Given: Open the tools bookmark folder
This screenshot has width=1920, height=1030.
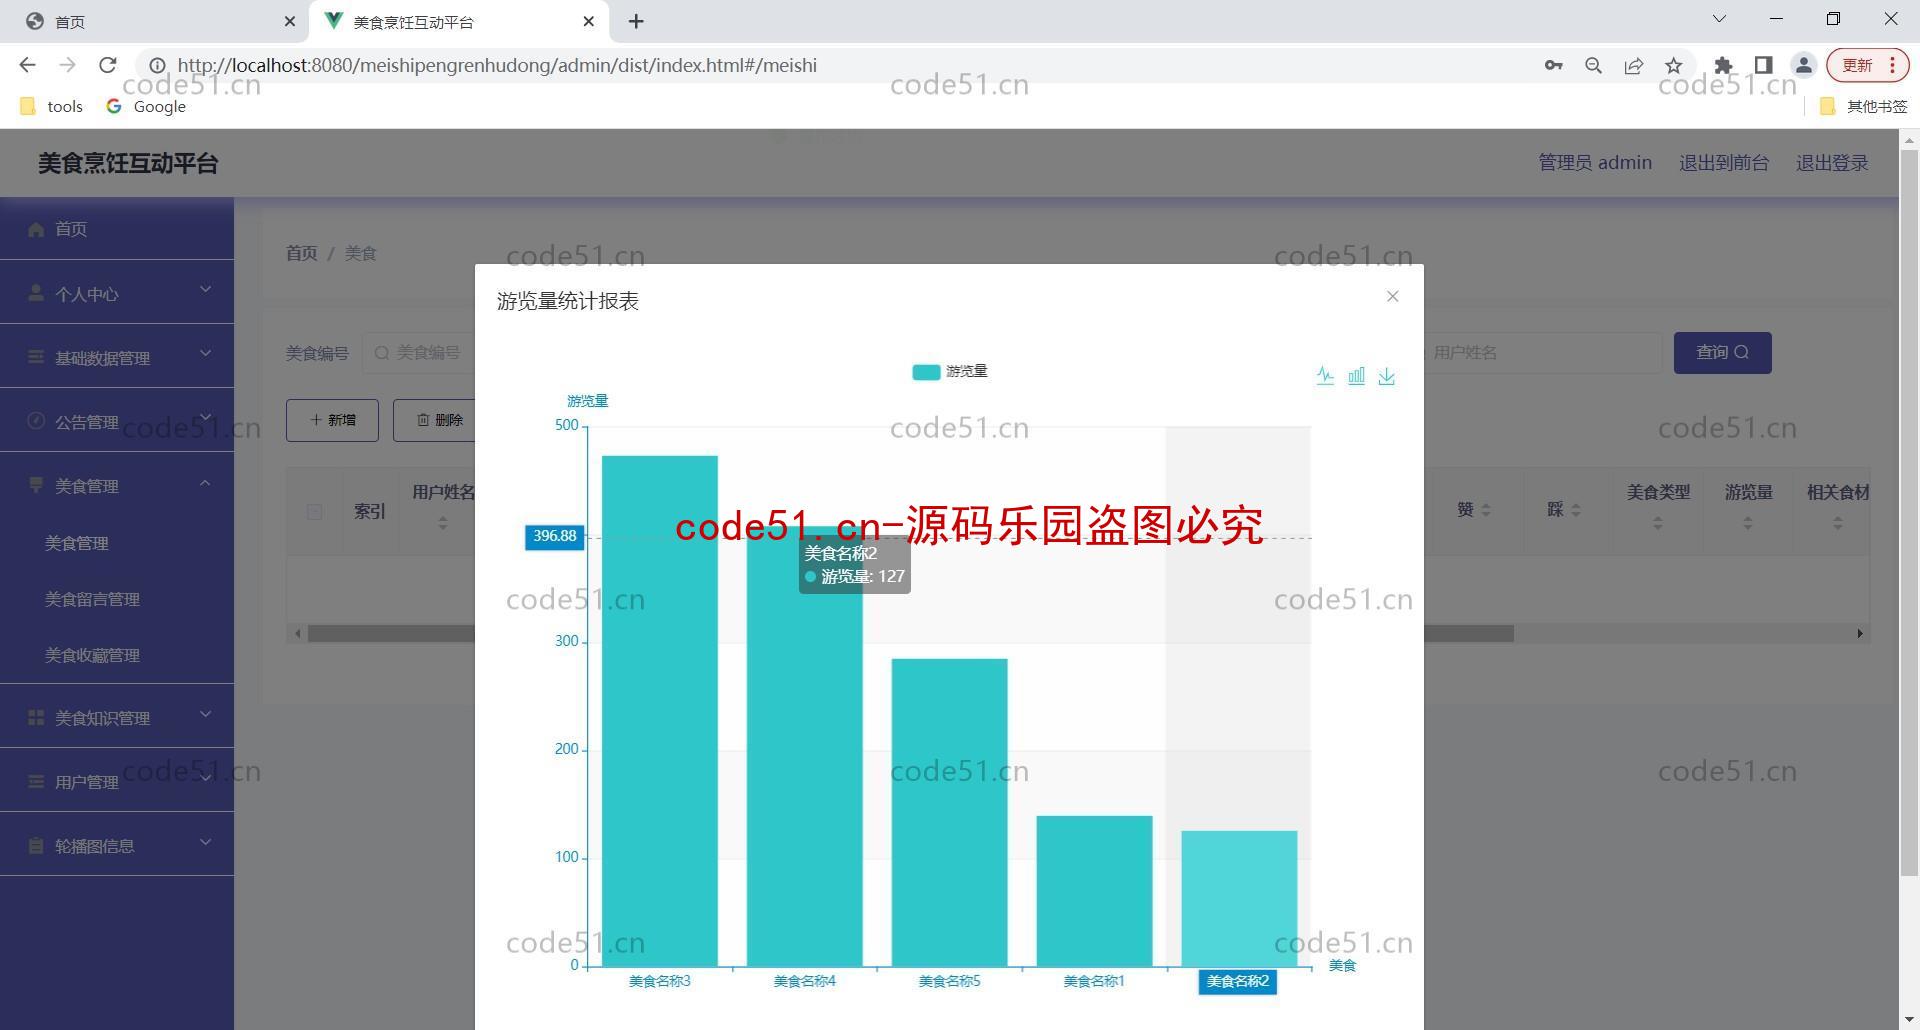Looking at the screenshot, I should 51,106.
